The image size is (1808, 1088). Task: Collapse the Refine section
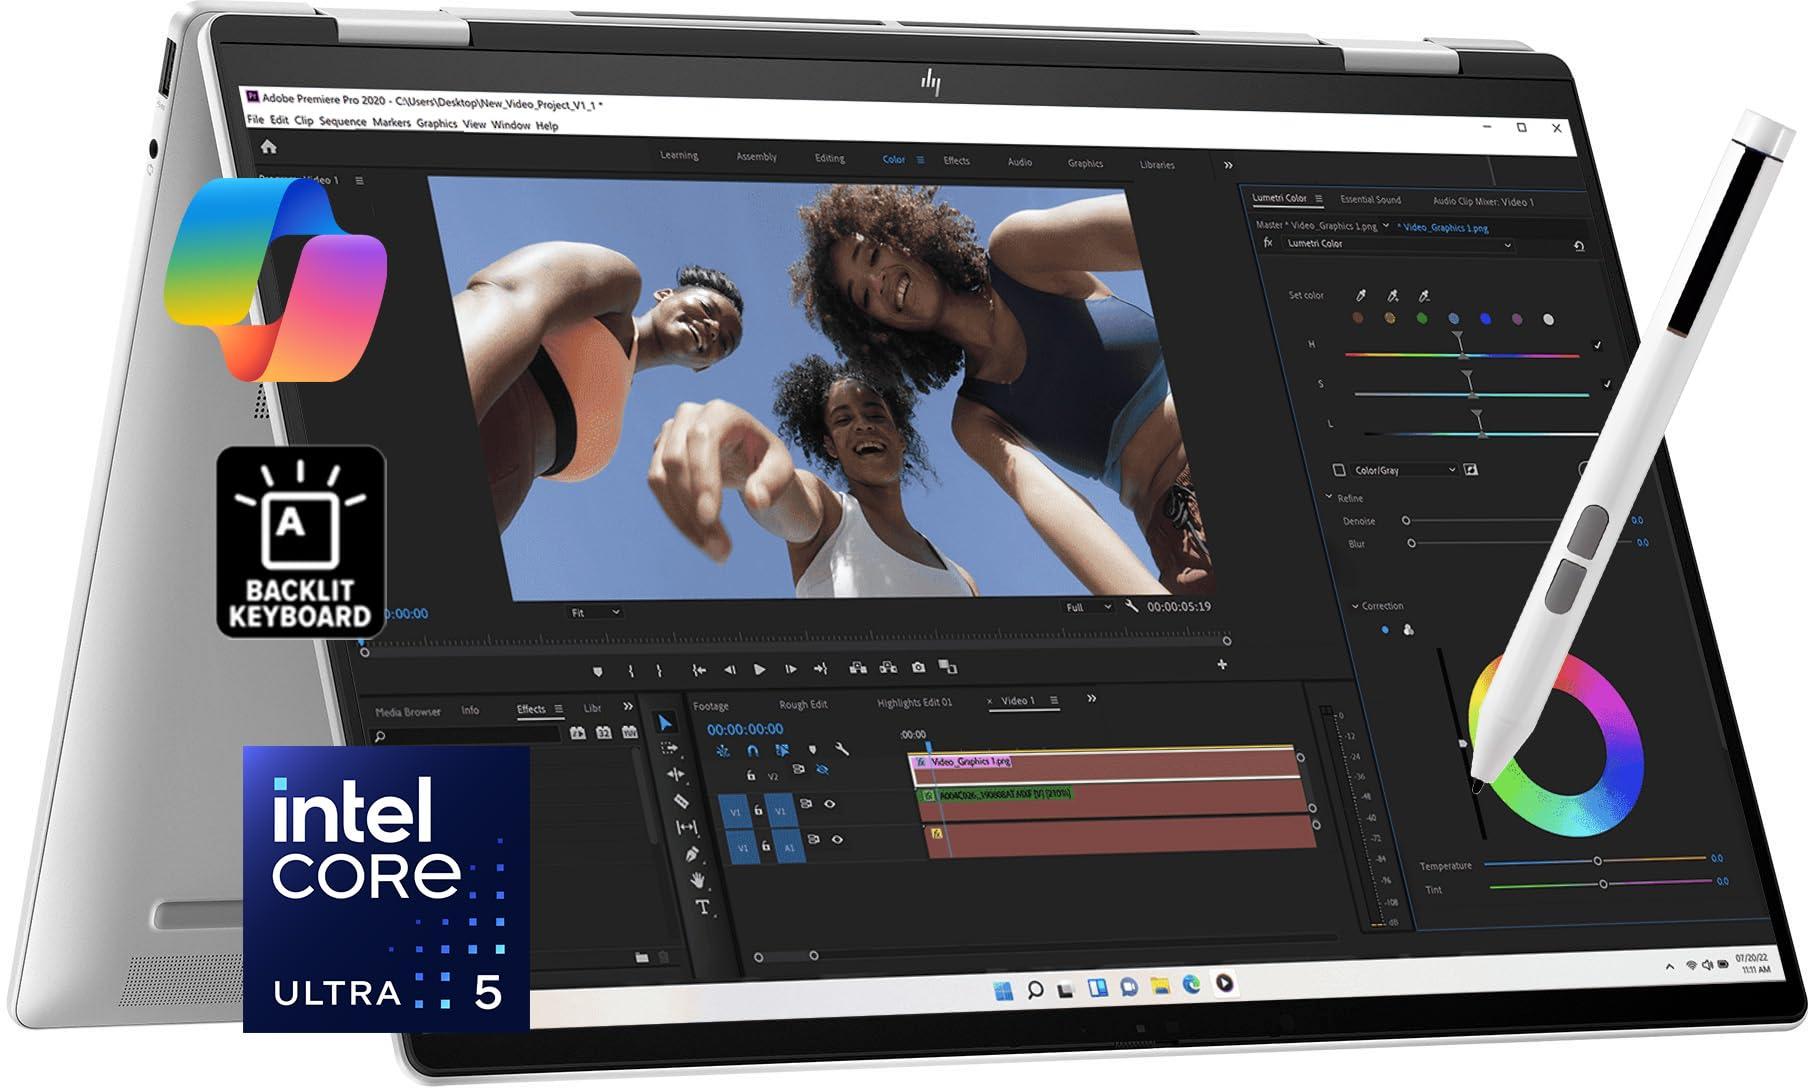[x=1329, y=497]
